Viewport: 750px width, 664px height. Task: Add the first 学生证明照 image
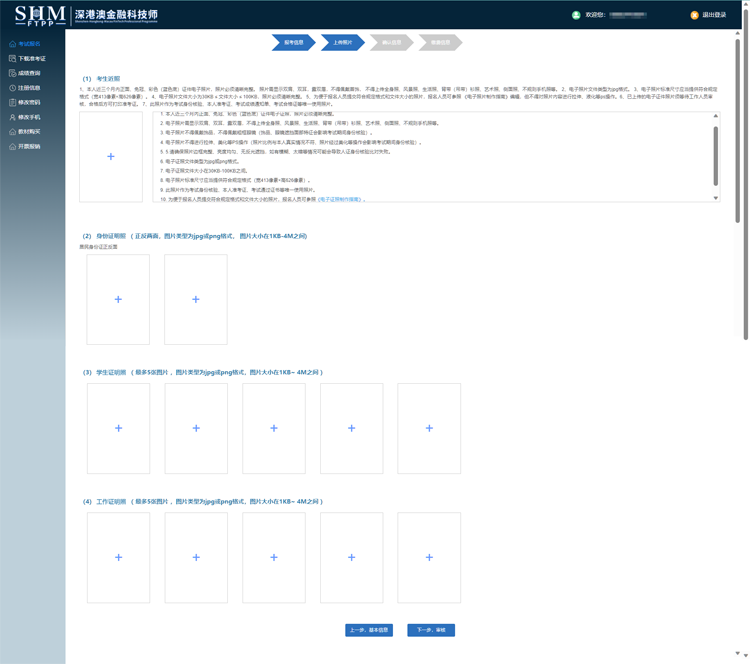tap(118, 428)
